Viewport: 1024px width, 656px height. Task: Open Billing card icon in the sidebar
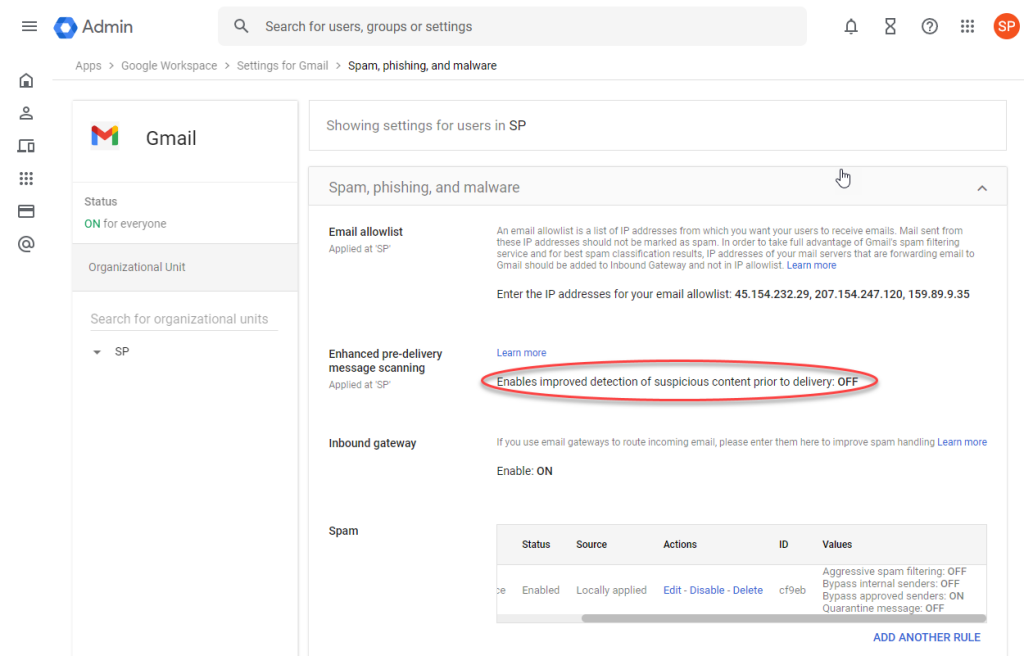click(x=27, y=211)
